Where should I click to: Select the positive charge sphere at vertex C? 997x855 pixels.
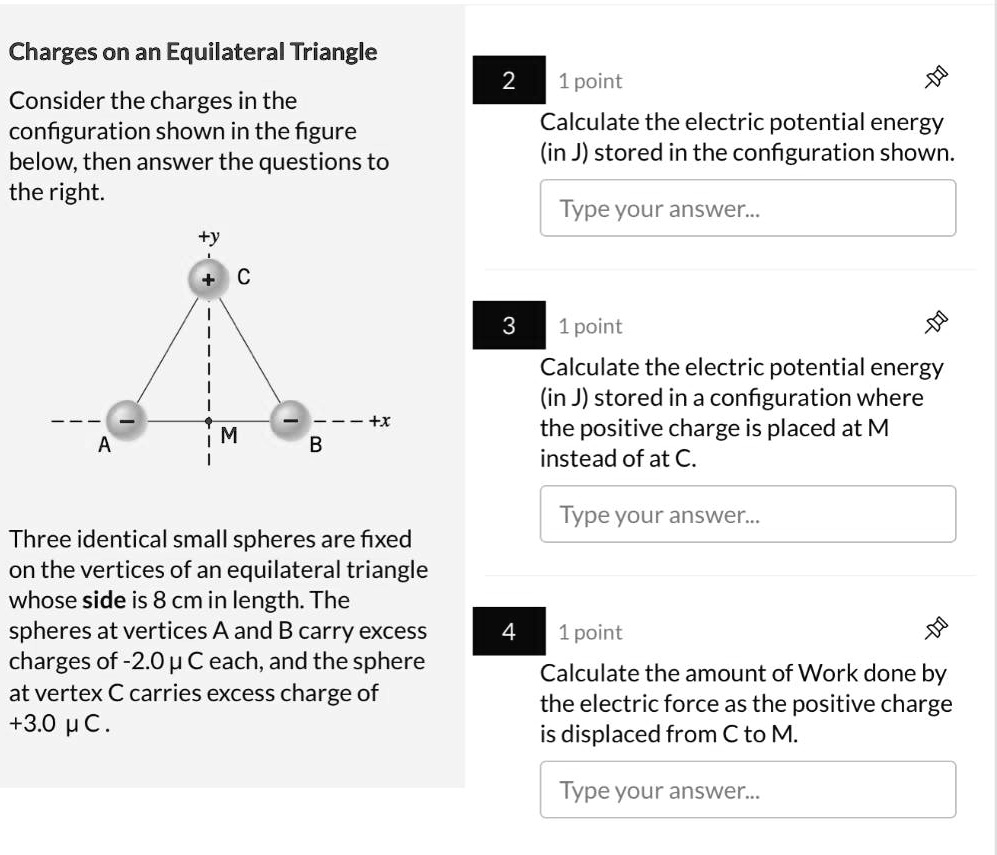207,279
